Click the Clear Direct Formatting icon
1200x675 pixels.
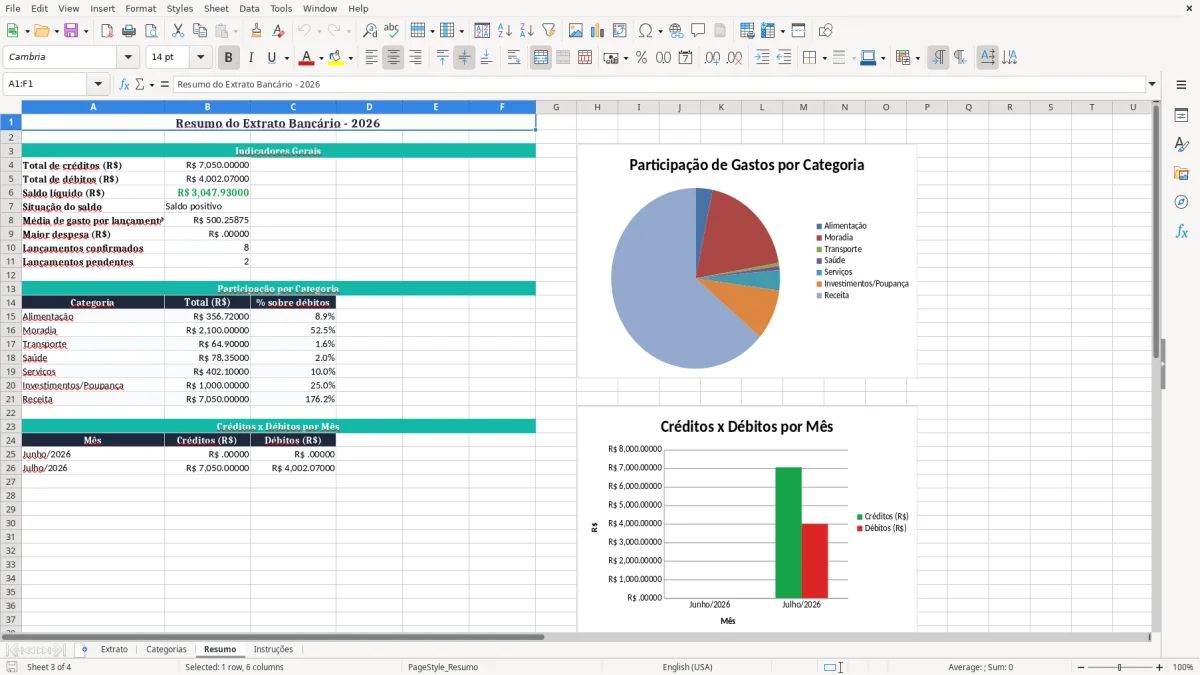(278, 31)
